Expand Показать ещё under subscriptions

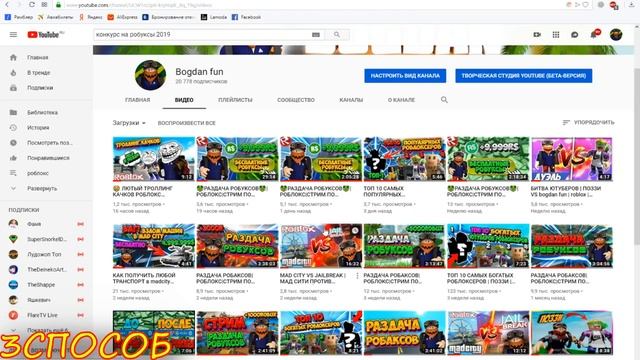click(x=46, y=330)
